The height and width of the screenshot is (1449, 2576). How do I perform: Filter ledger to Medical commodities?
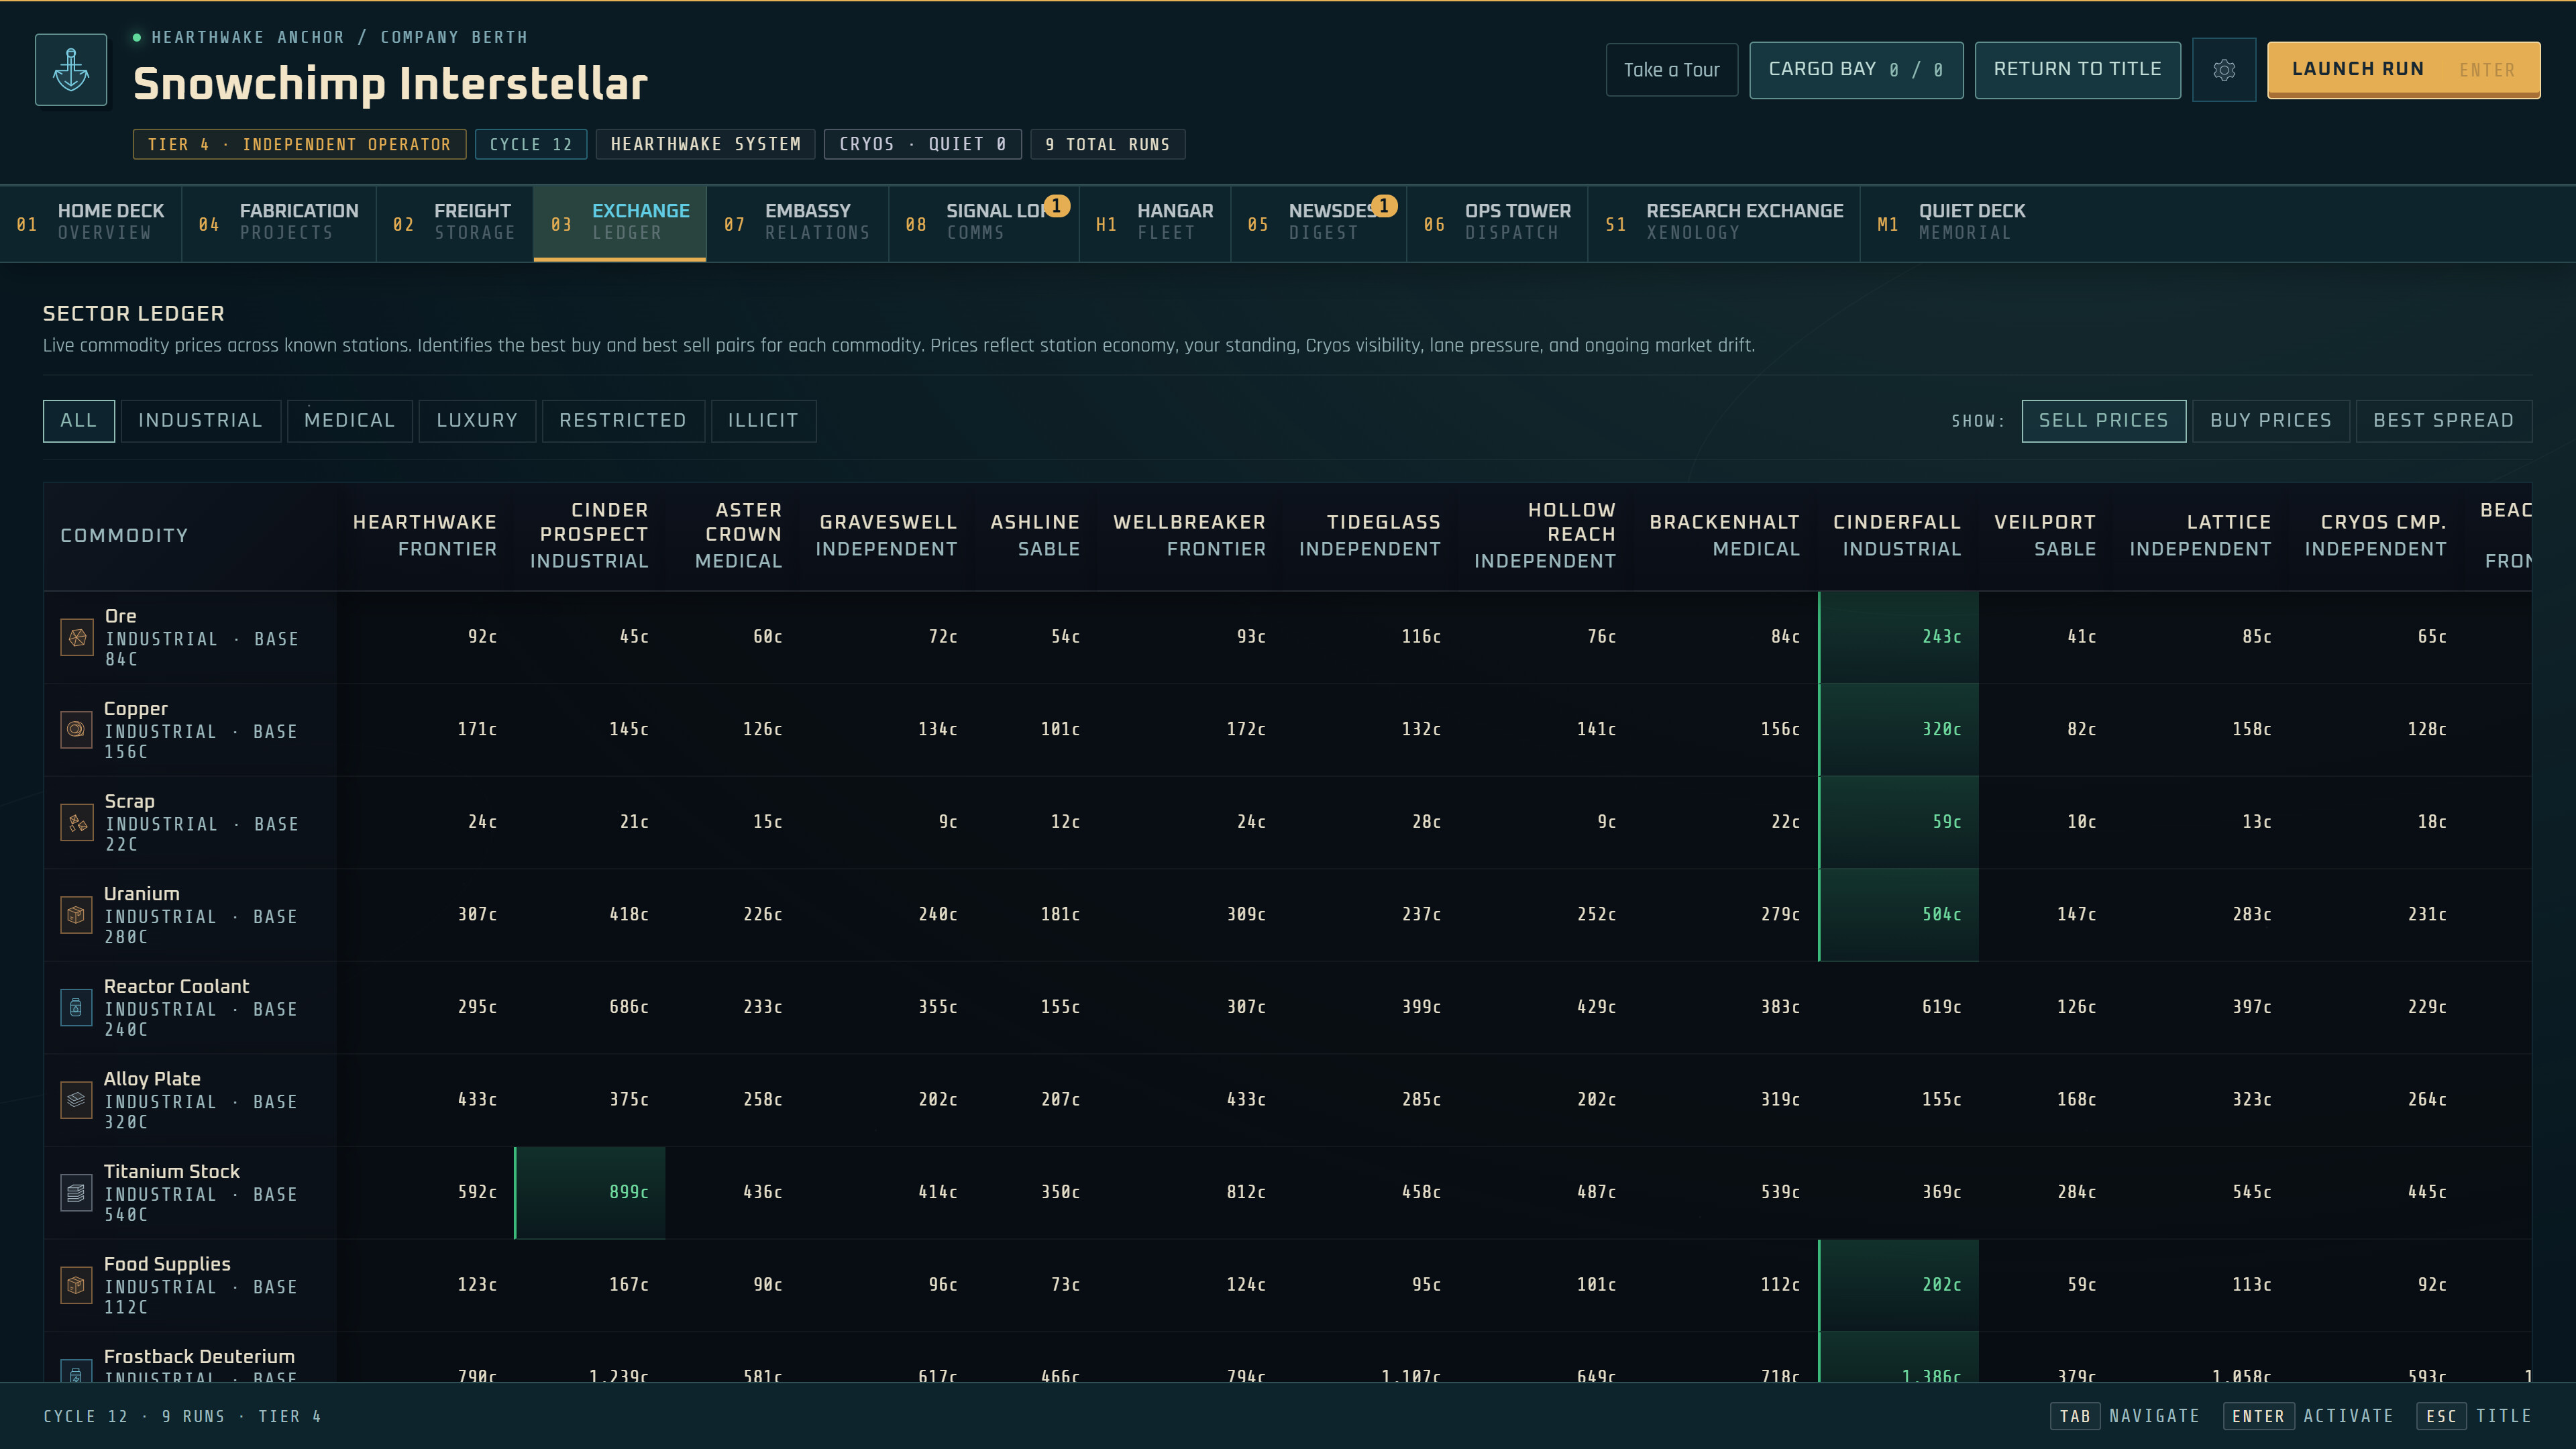(350, 421)
